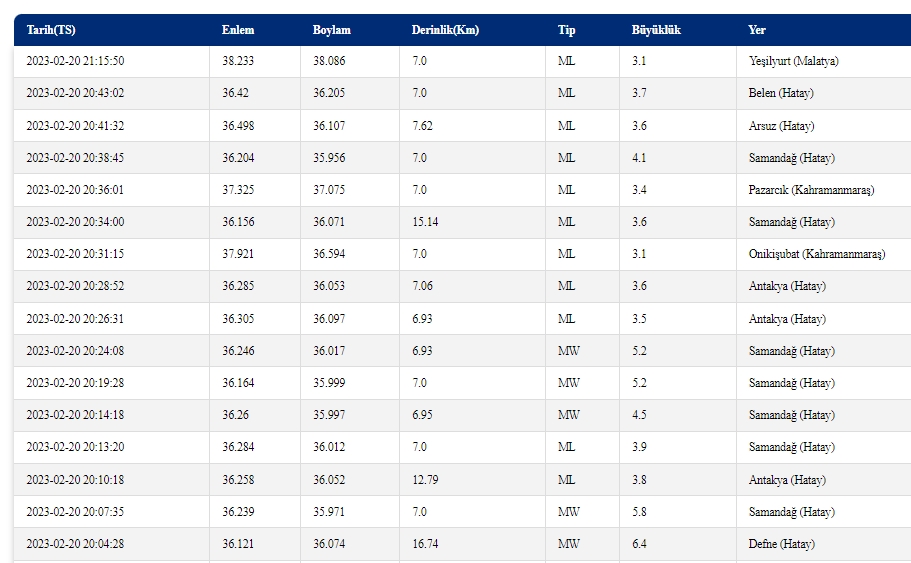This screenshot has height=563, width=911.
Task: Click the Yer column header
Action: pyautogui.click(x=757, y=30)
